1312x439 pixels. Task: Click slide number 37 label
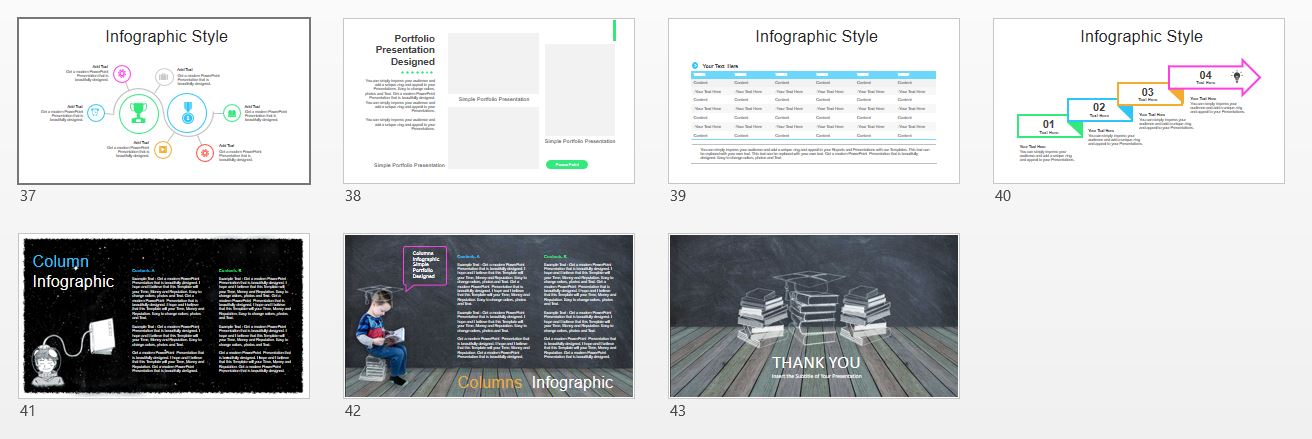(x=28, y=196)
